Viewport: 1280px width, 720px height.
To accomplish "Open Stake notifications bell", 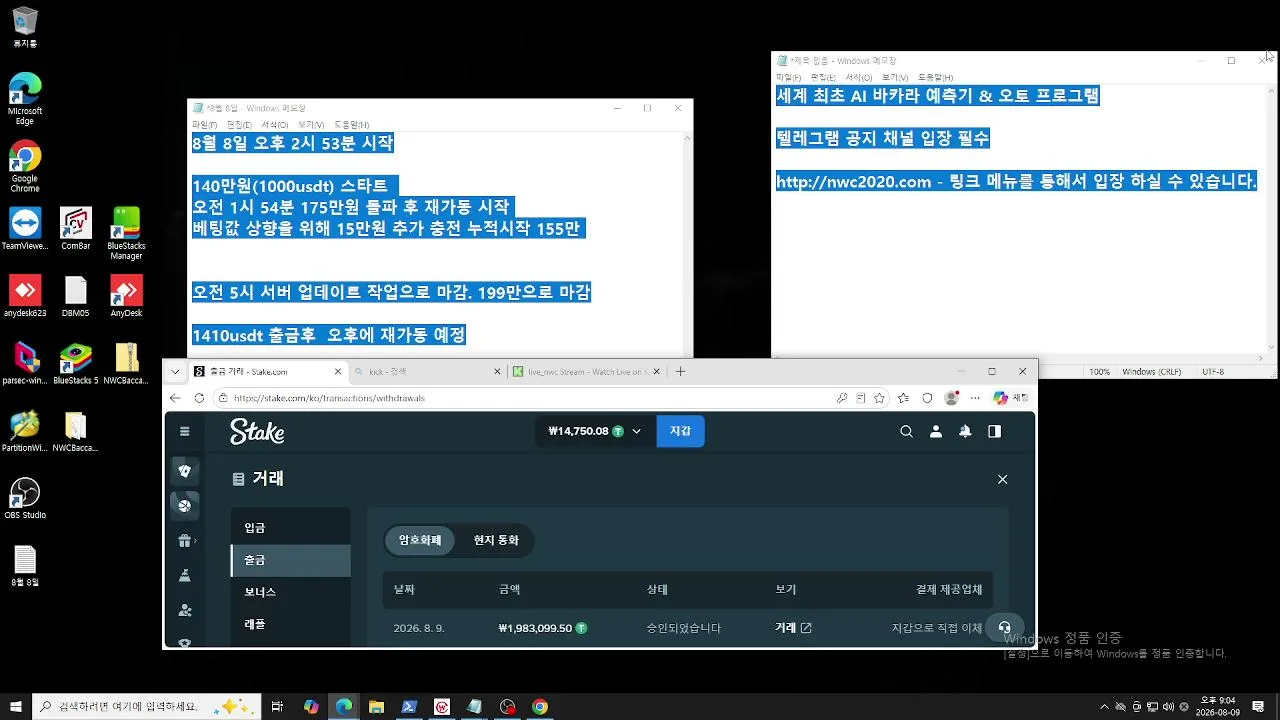I will (965, 431).
